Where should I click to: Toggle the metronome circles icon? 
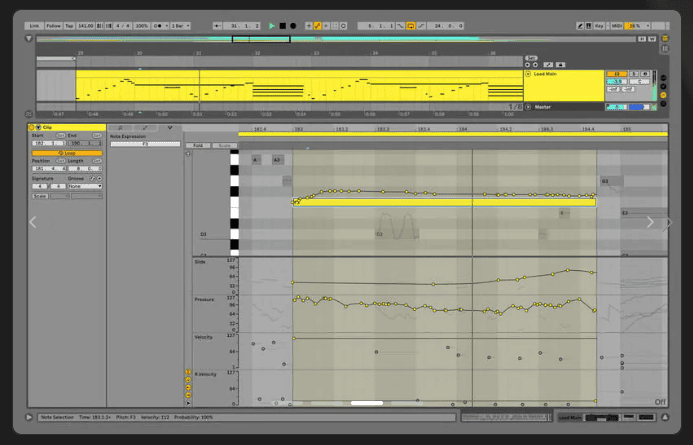[x=158, y=26]
